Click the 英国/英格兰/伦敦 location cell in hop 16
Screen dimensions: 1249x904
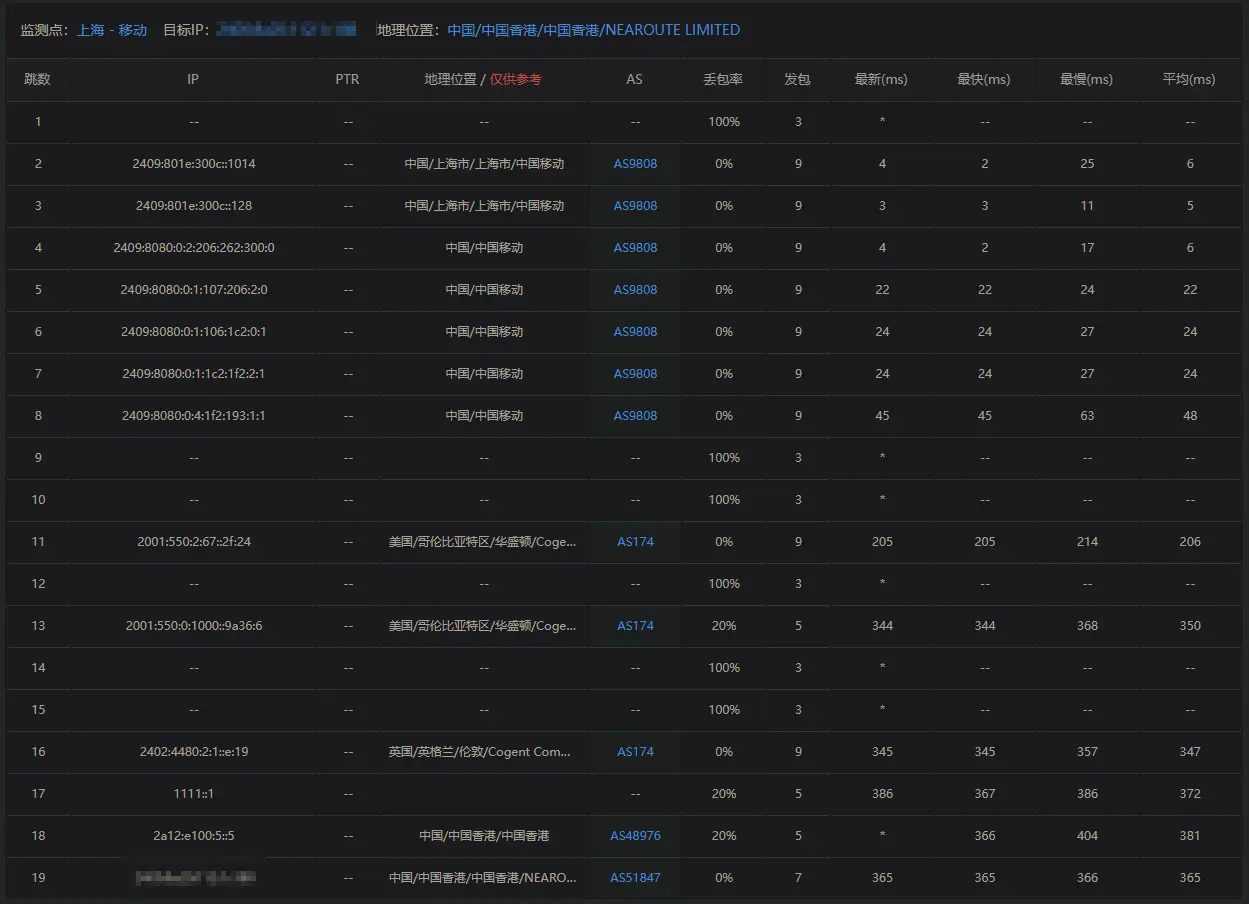(483, 752)
